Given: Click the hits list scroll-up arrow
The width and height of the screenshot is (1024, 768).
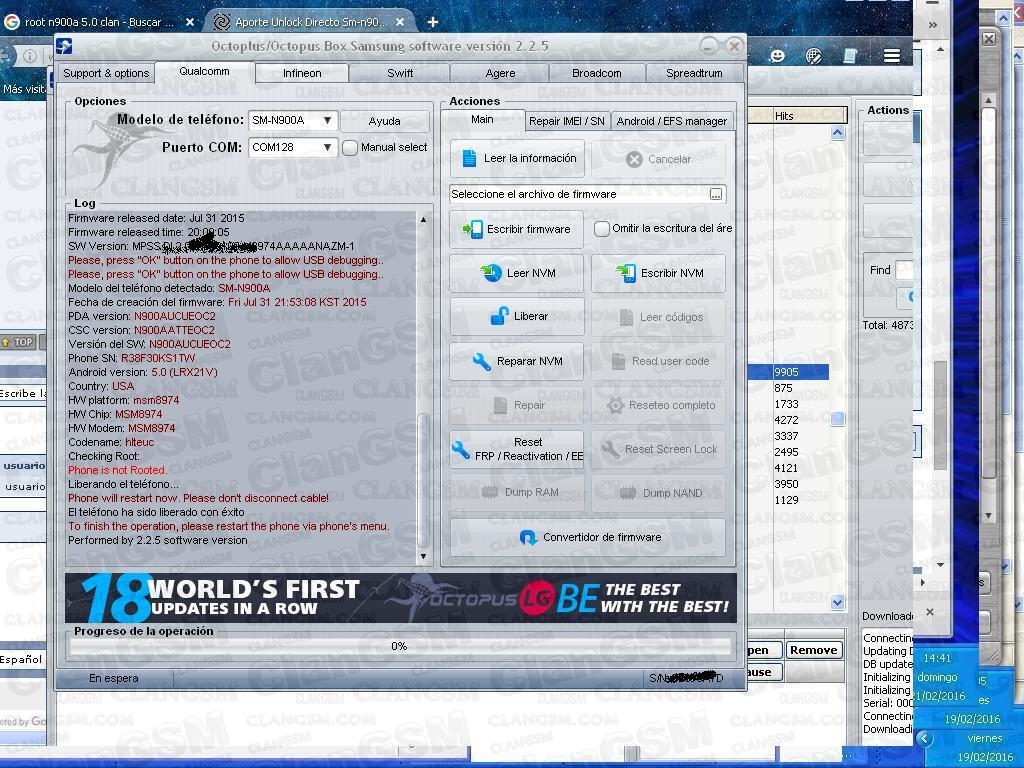Looking at the screenshot, I should pyautogui.click(x=837, y=133).
